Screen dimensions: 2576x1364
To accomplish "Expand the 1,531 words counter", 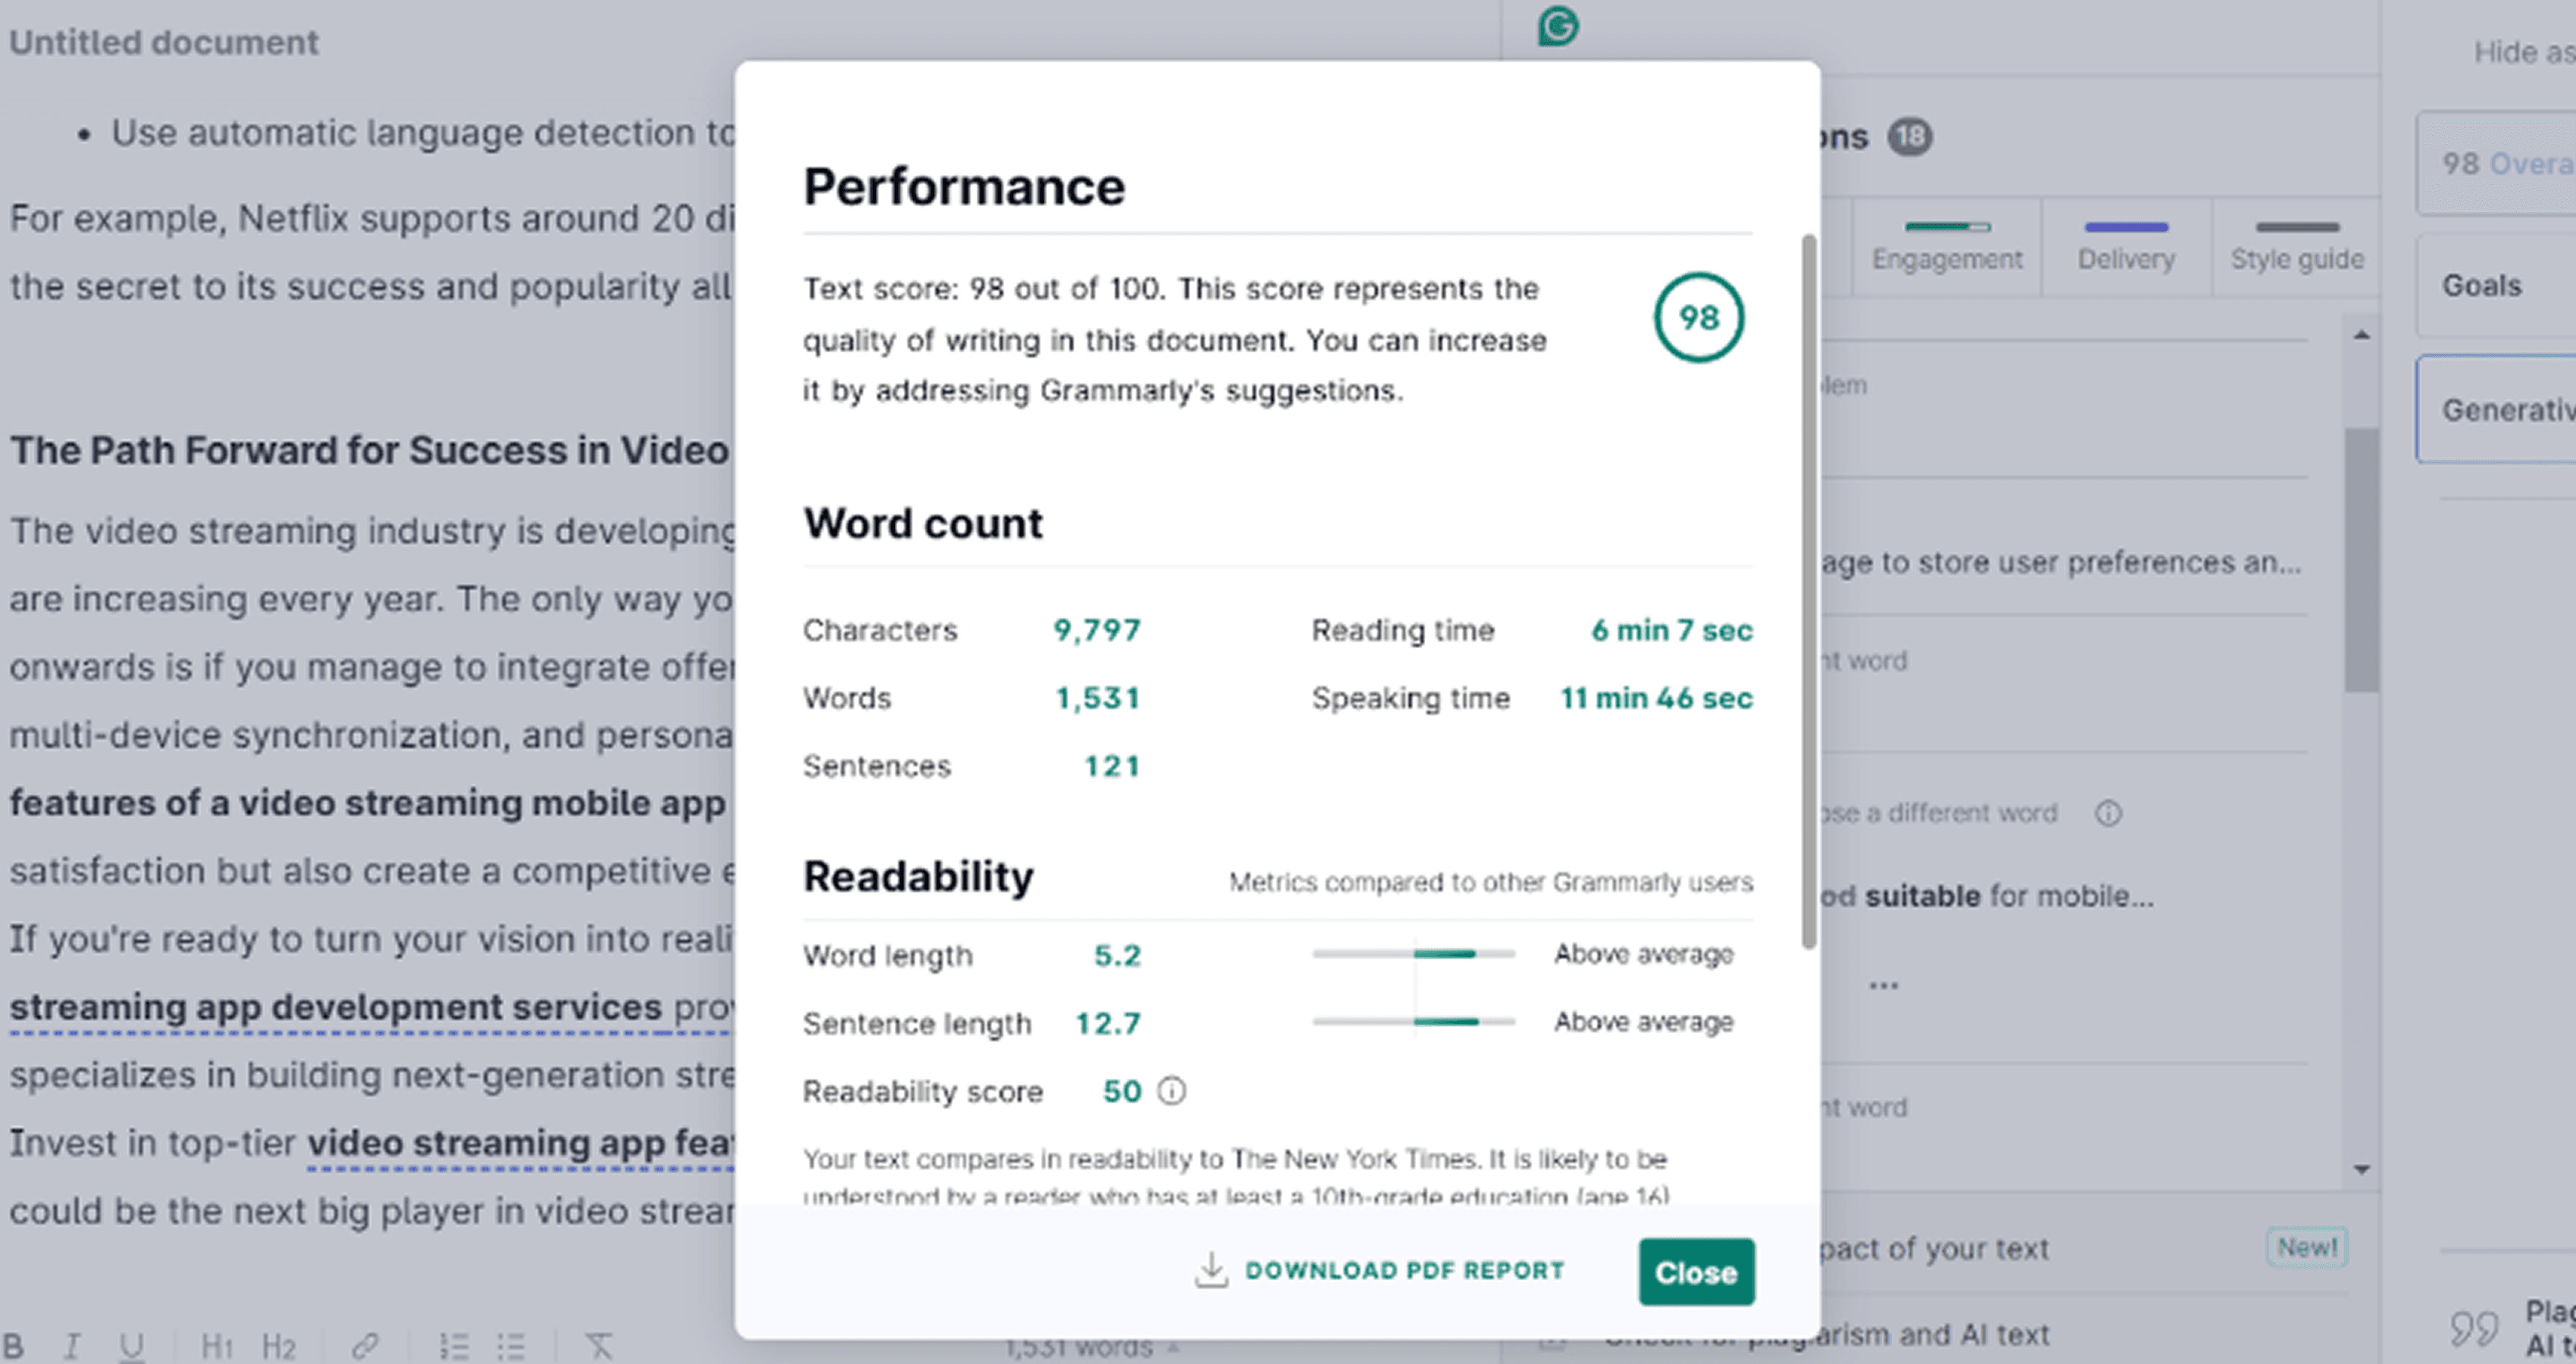I will [1092, 1348].
